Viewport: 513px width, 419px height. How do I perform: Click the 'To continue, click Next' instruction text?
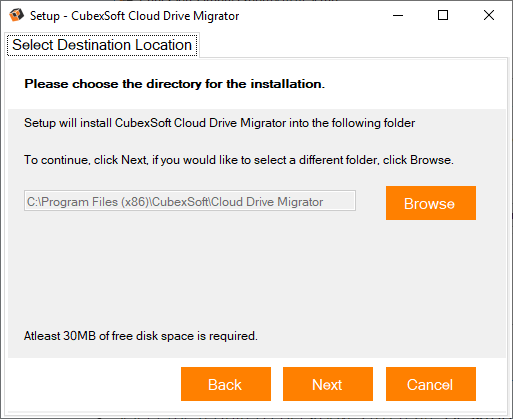coord(239,160)
